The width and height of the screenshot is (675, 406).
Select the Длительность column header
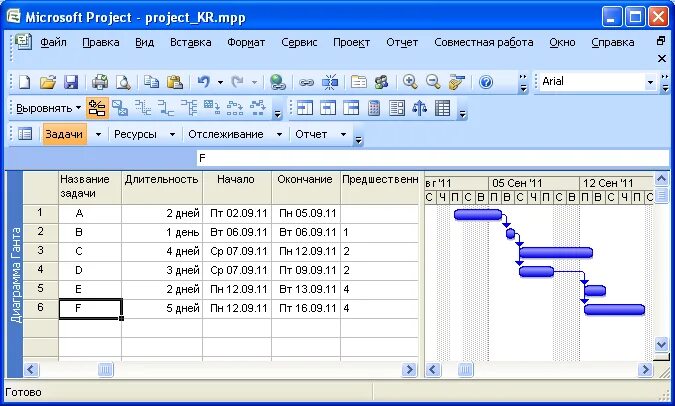[x=162, y=187]
